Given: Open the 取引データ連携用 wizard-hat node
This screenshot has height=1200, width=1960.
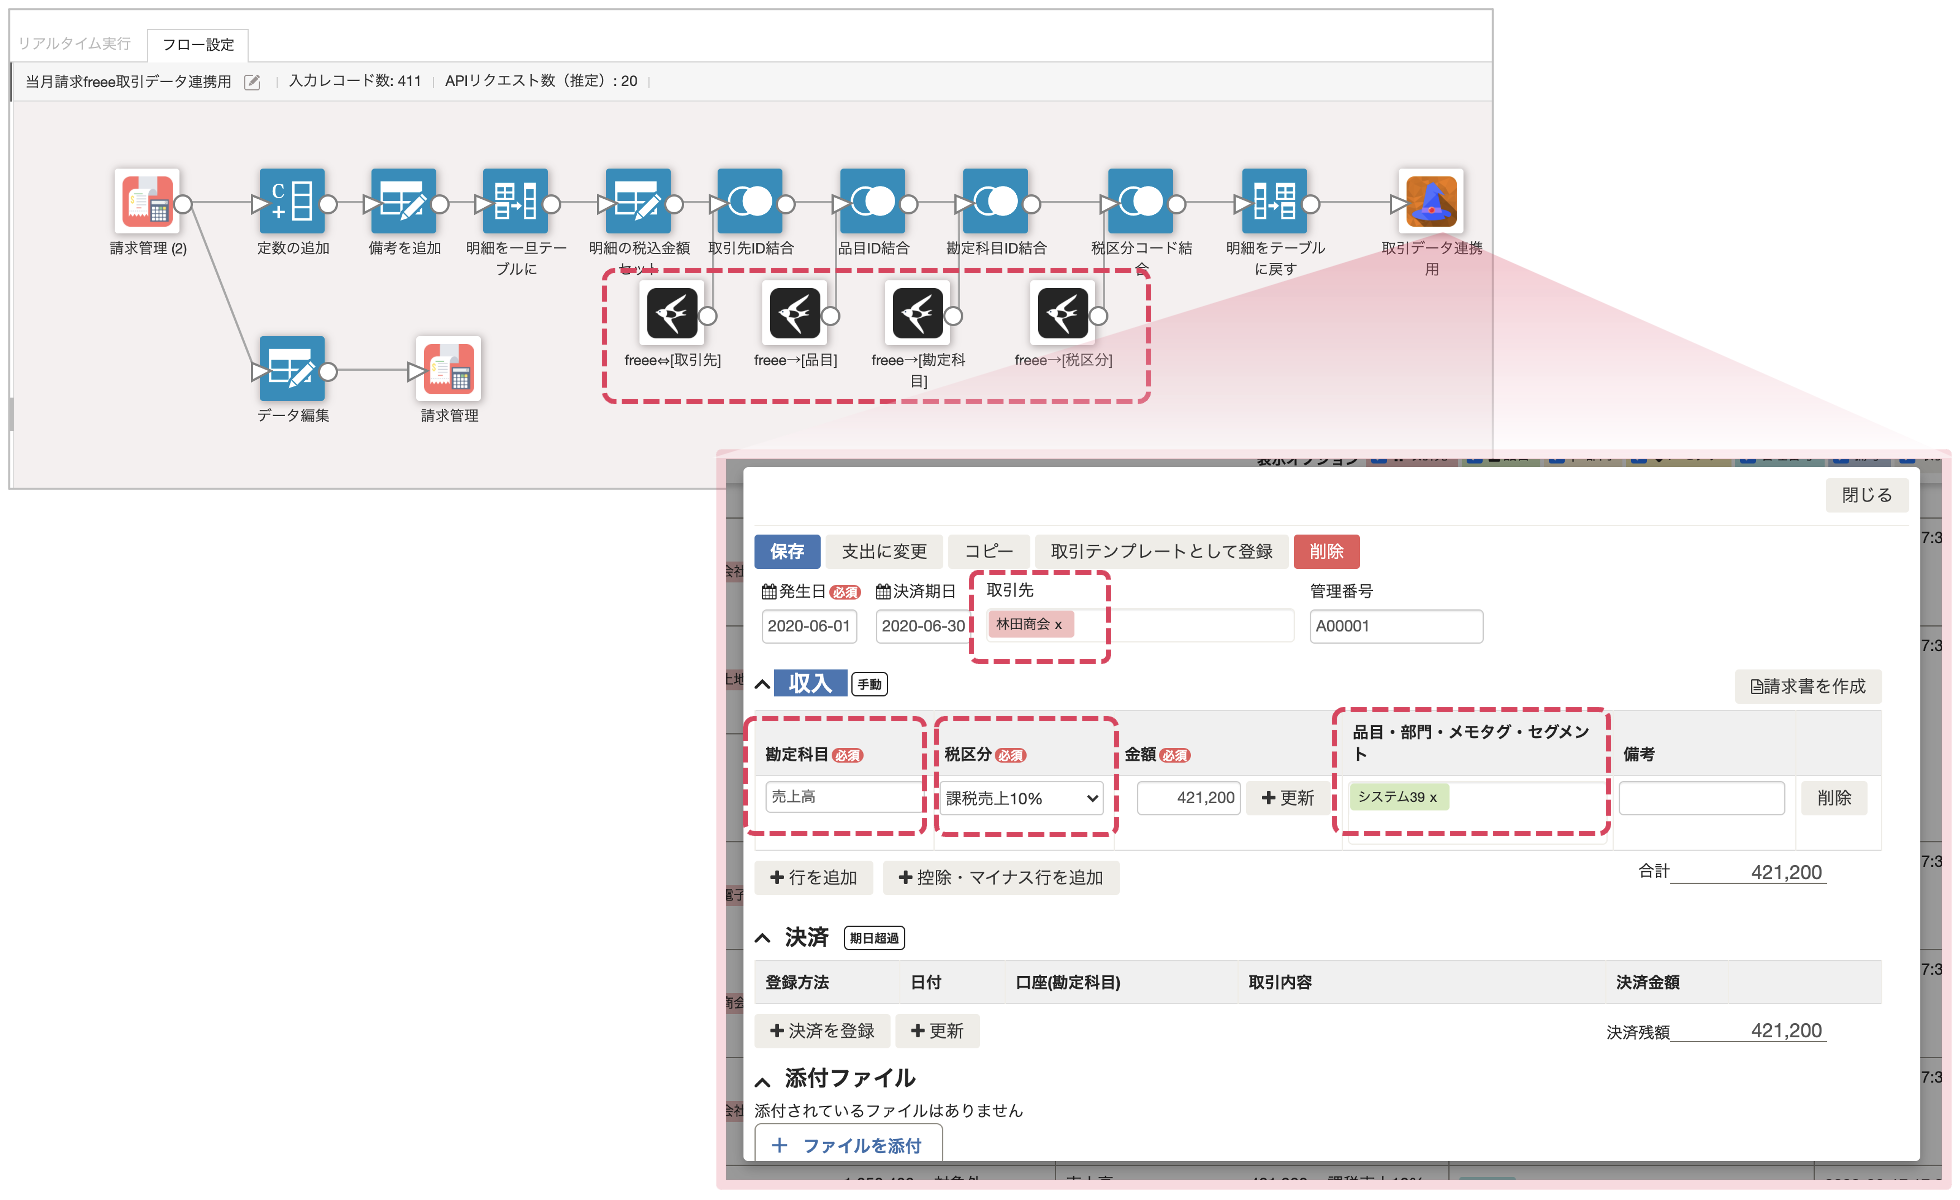Looking at the screenshot, I should pos(1431,201).
